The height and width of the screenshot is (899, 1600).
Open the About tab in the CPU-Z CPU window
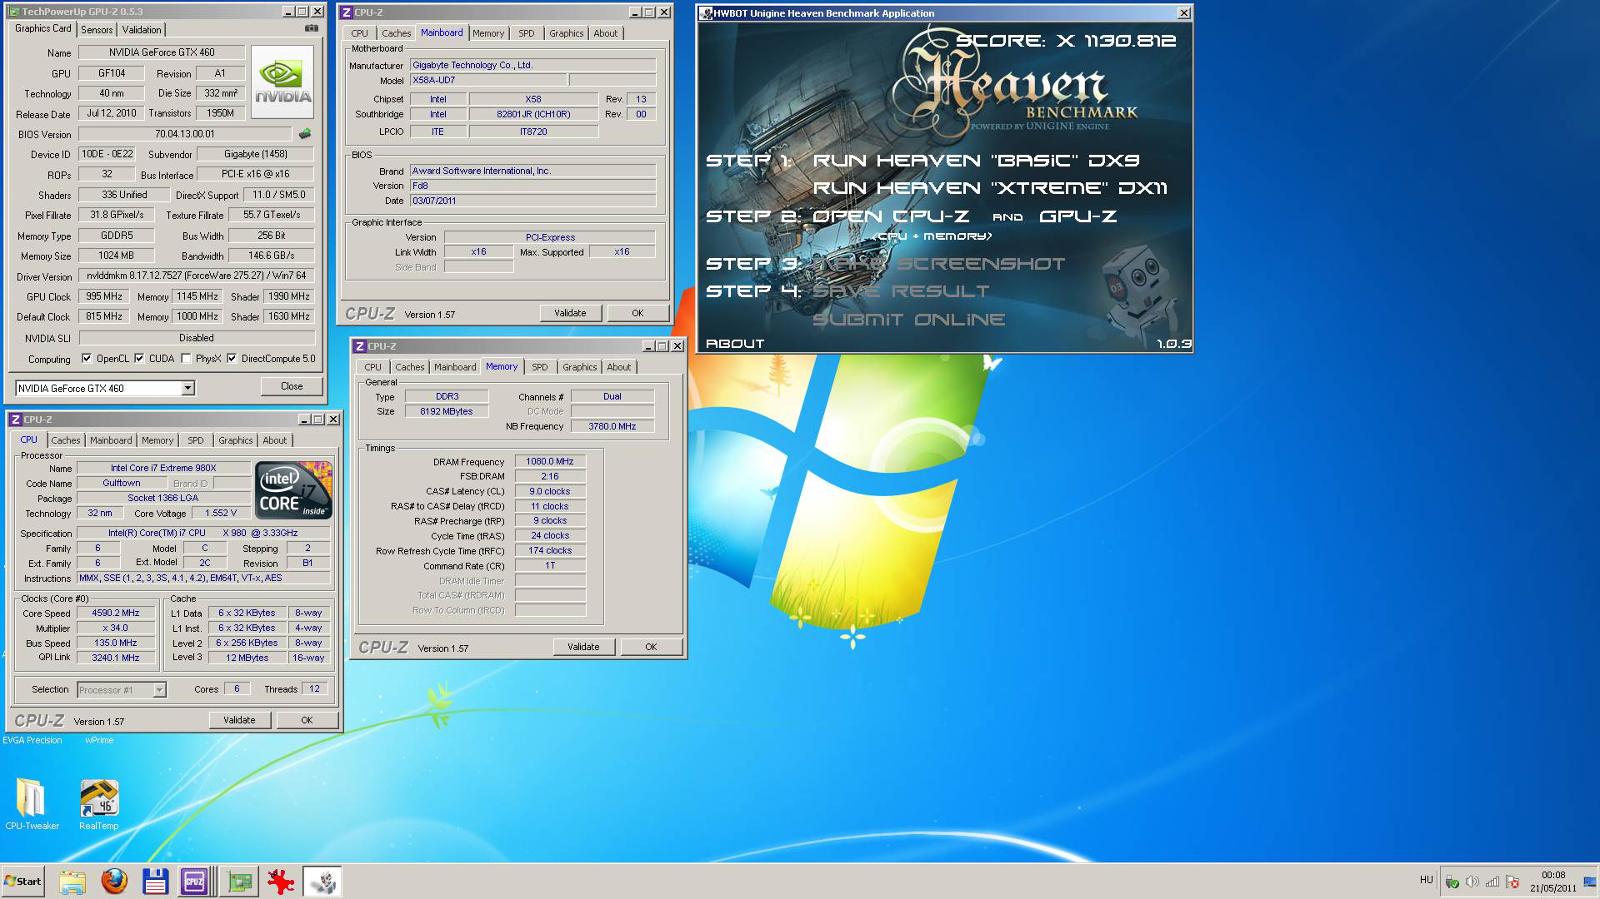[274, 440]
